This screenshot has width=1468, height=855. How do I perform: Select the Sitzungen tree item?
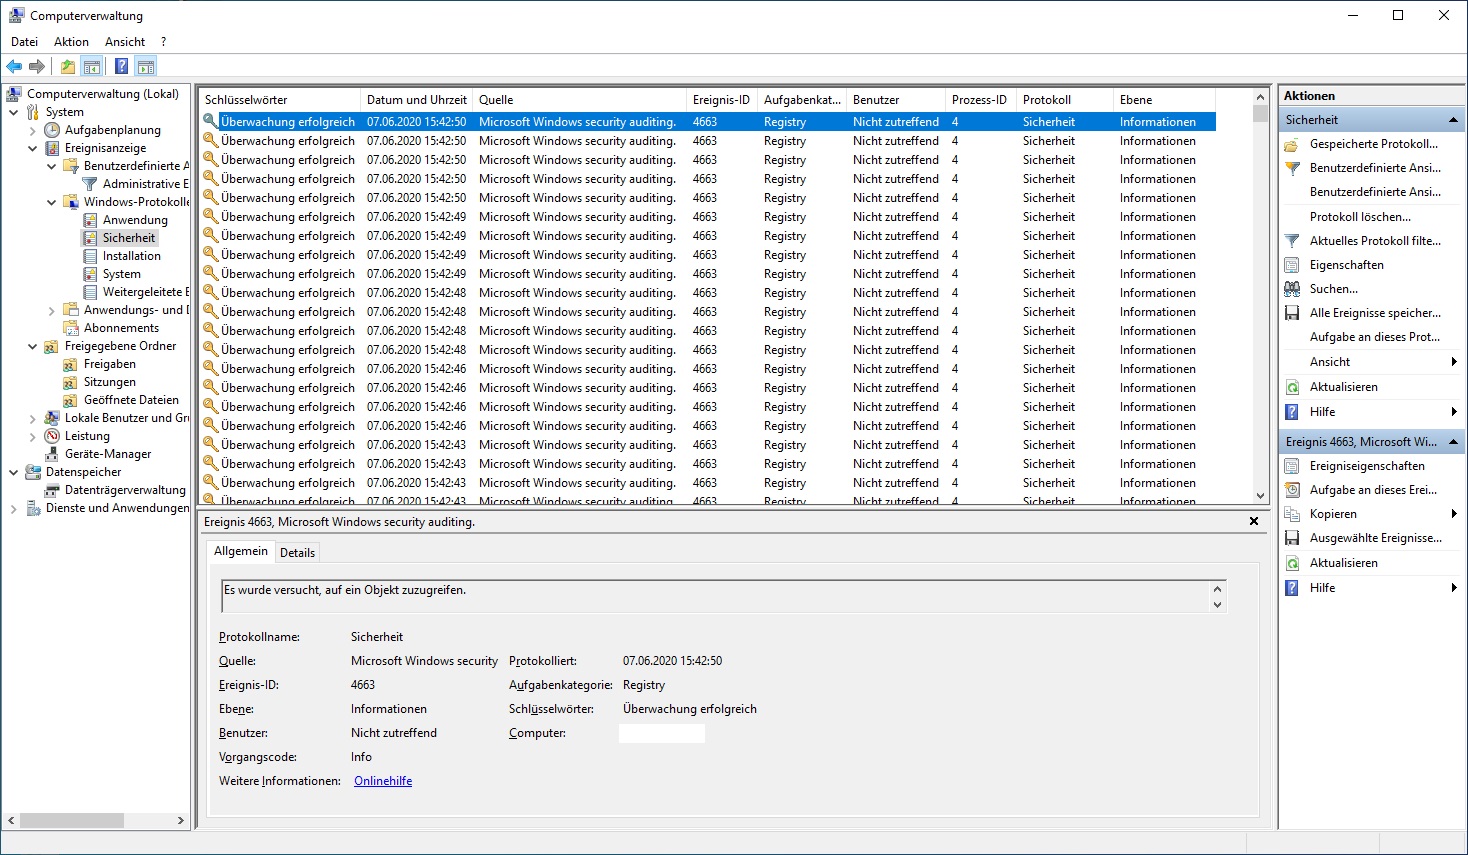click(110, 382)
